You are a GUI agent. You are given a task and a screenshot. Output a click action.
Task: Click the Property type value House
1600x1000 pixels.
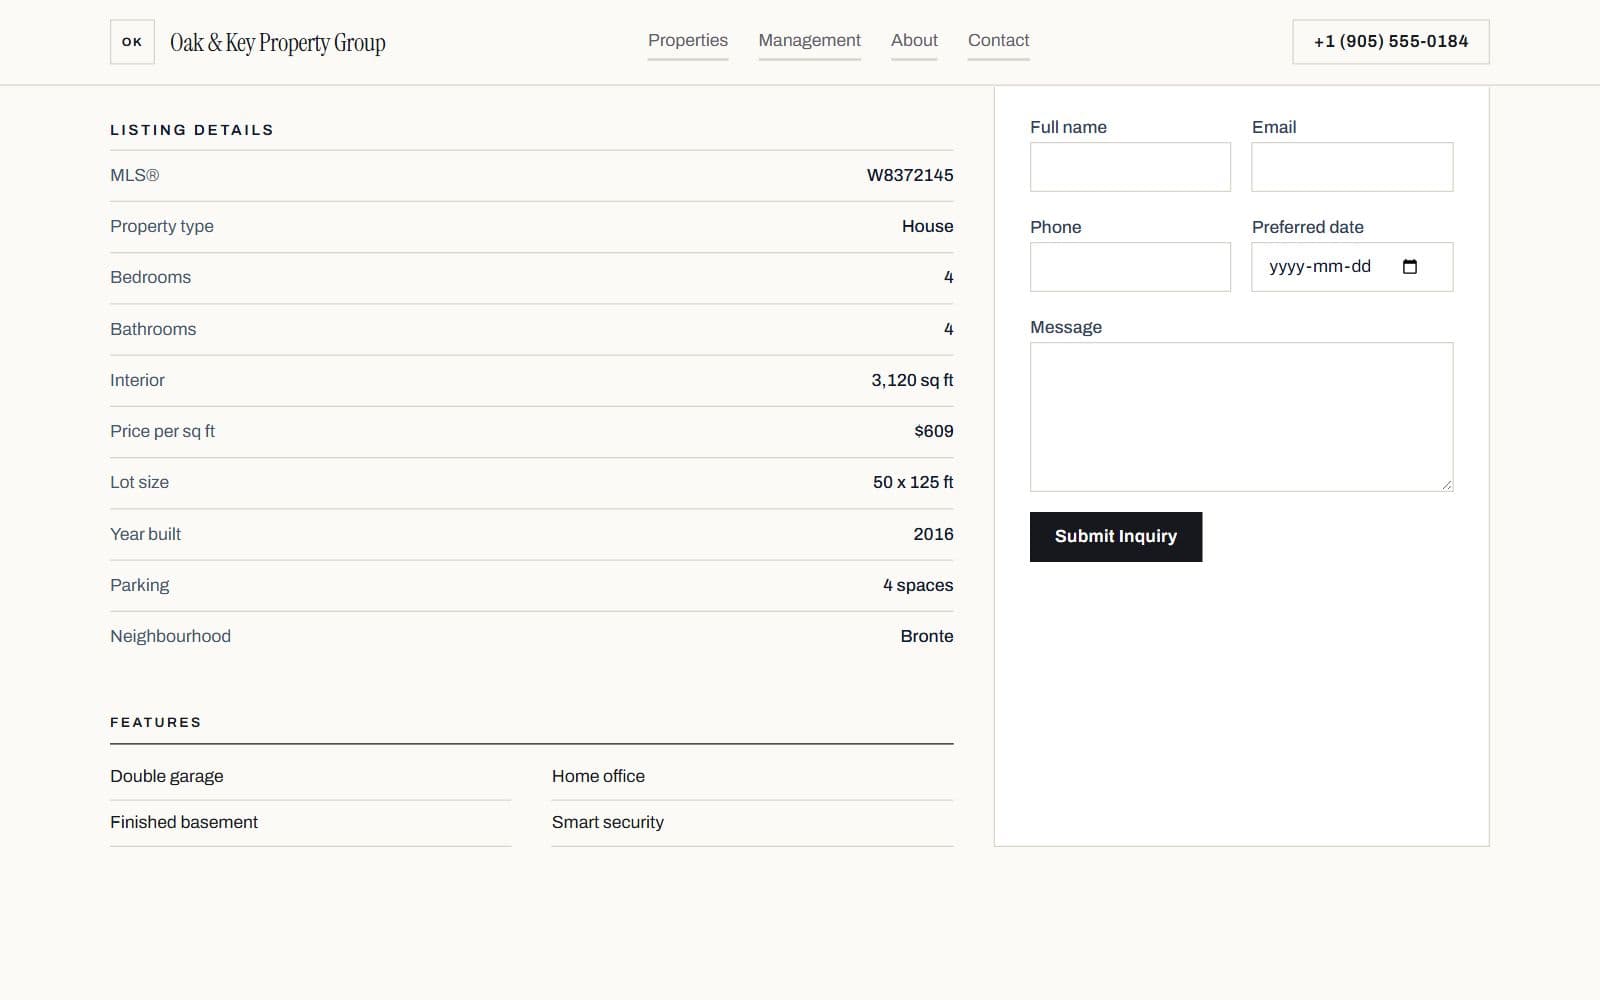(927, 226)
